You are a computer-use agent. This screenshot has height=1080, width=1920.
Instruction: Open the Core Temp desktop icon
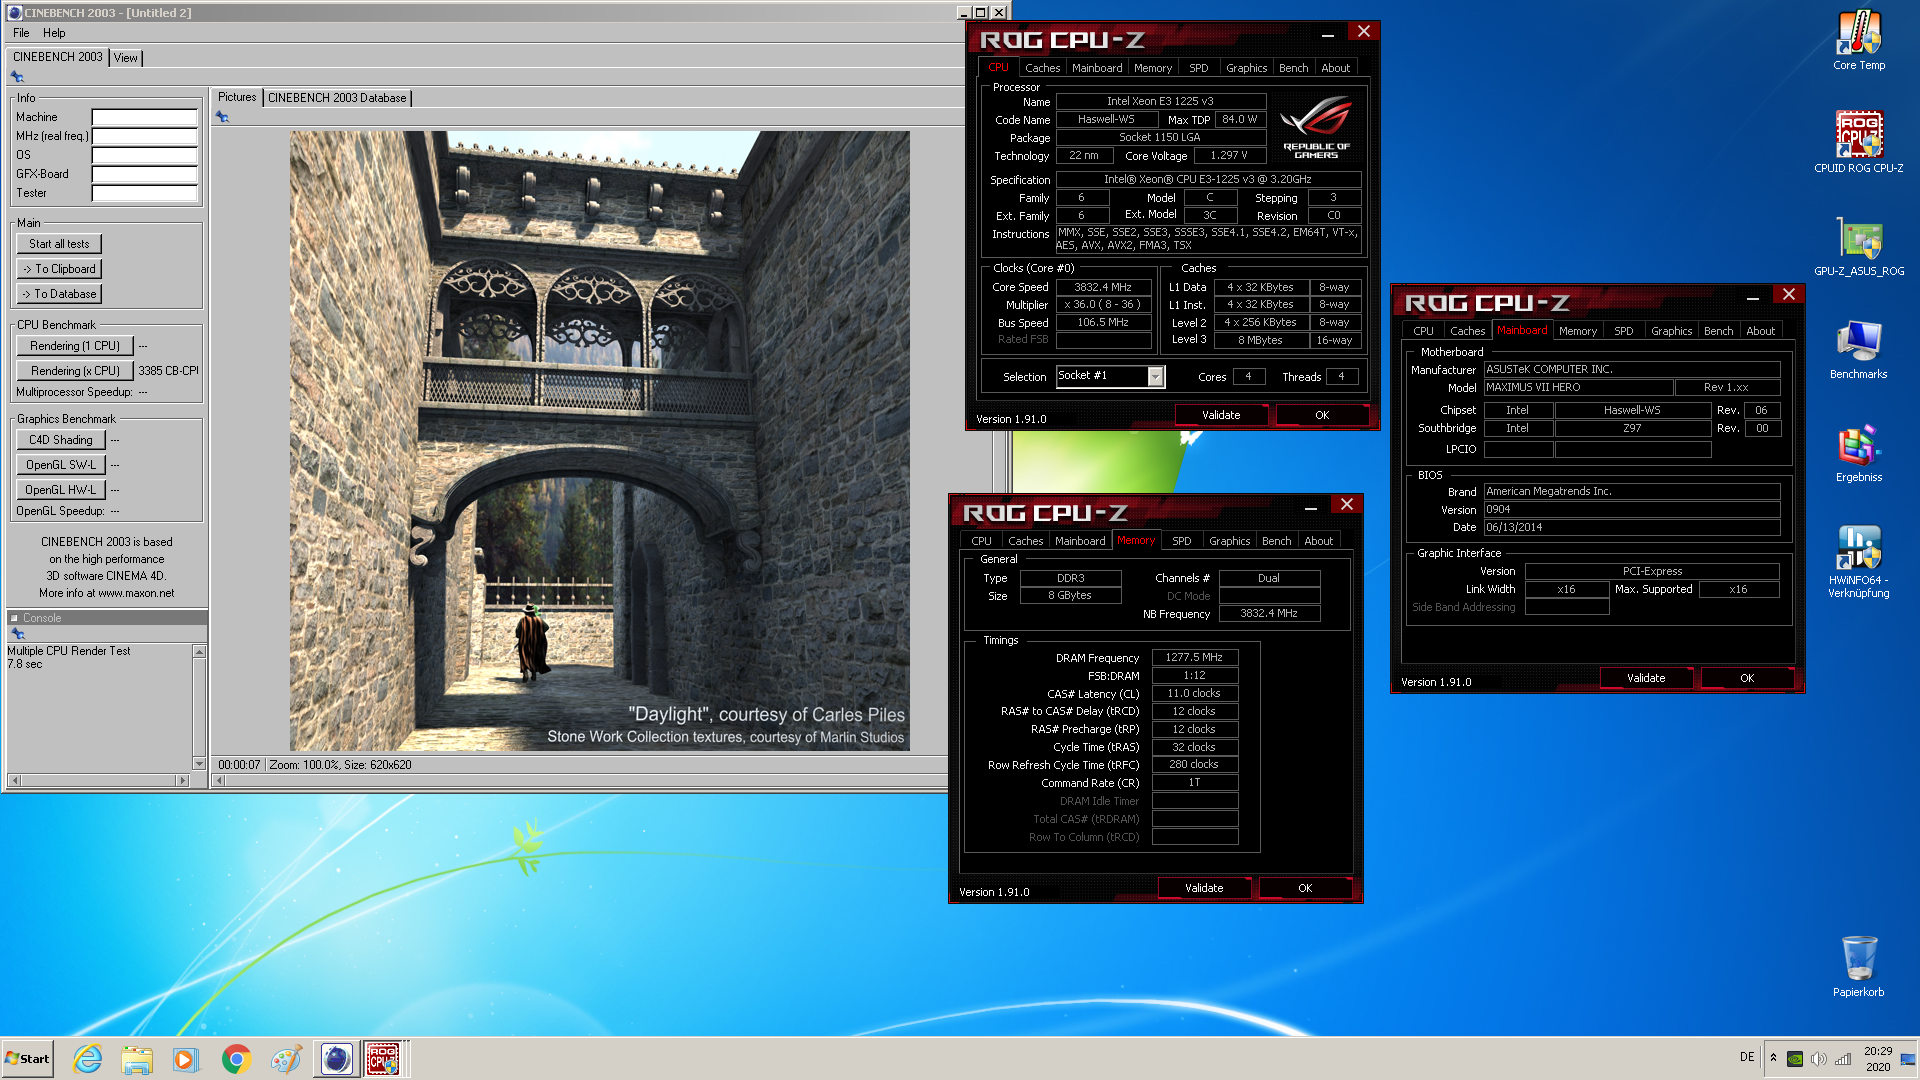point(1858,40)
